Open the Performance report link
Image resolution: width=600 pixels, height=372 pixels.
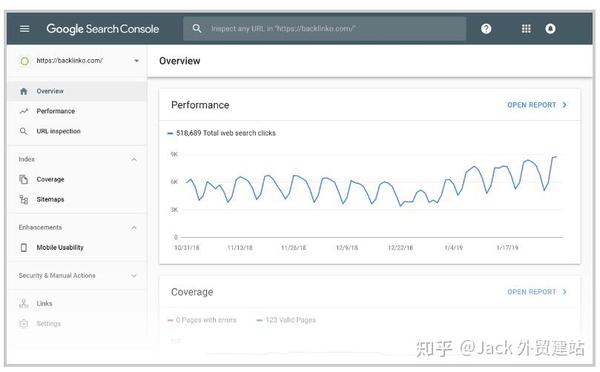click(x=536, y=105)
